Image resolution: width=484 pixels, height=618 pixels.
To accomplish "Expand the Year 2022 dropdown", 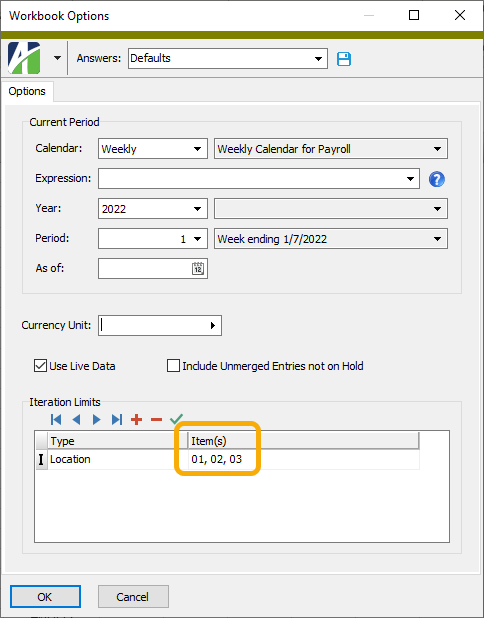I will coord(197,209).
